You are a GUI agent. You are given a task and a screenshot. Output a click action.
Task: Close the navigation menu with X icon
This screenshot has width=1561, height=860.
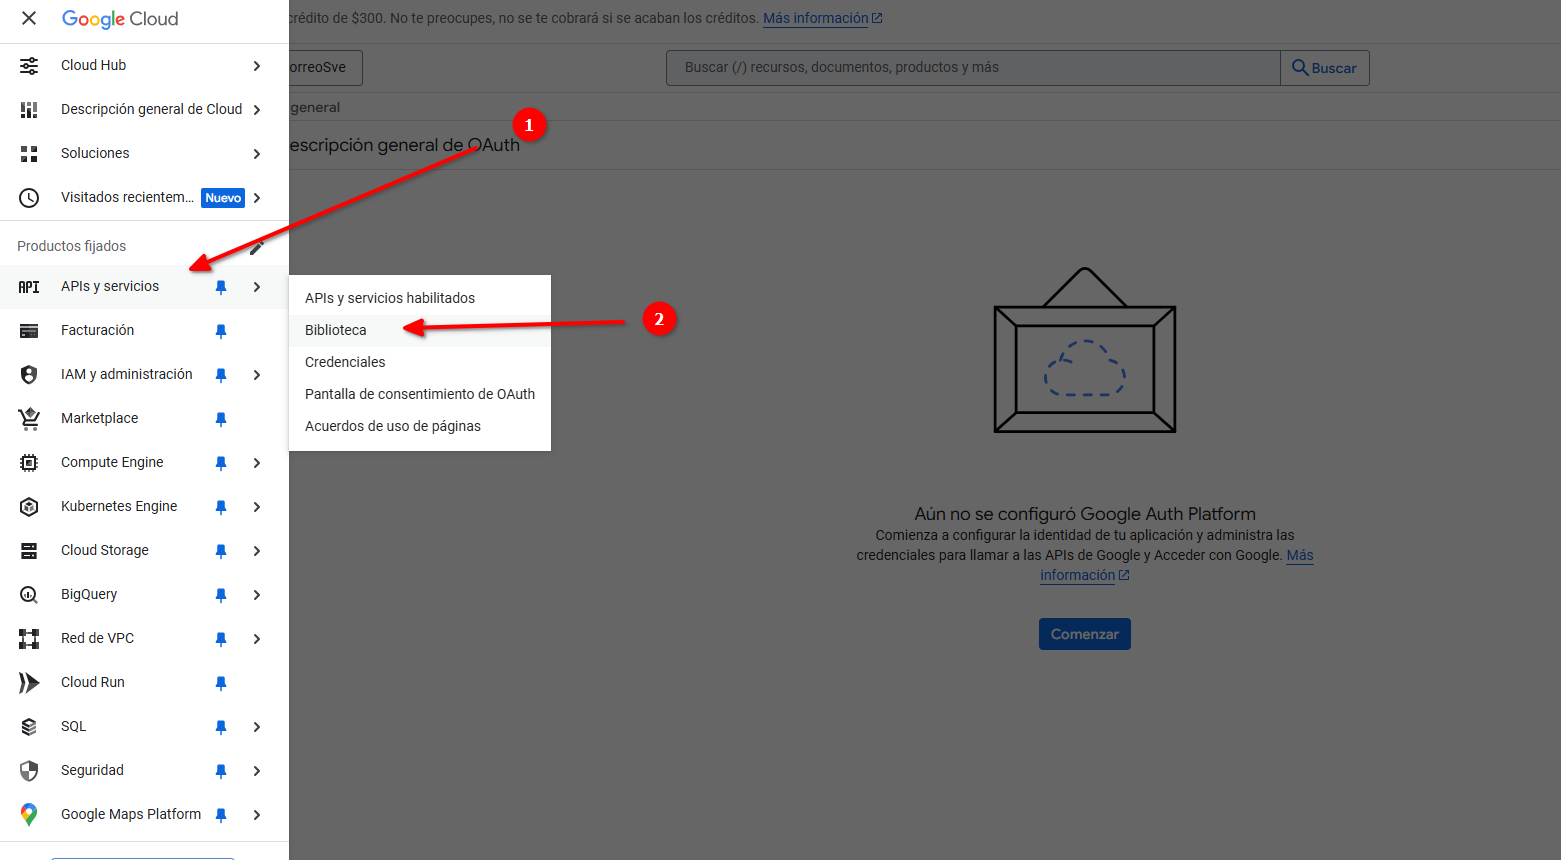(29, 18)
